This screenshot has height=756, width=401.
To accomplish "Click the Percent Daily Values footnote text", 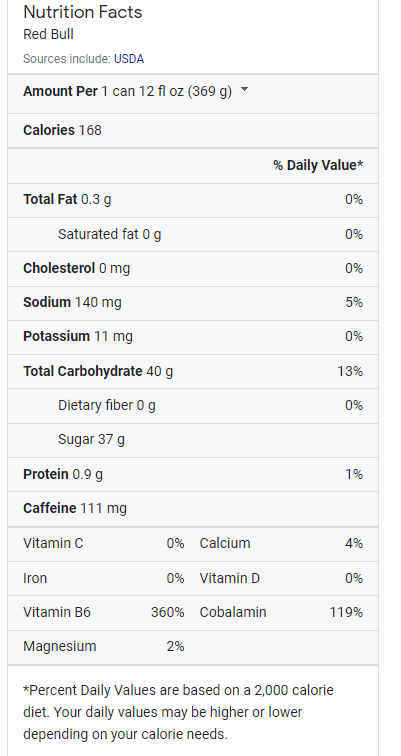I will coord(178,712).
